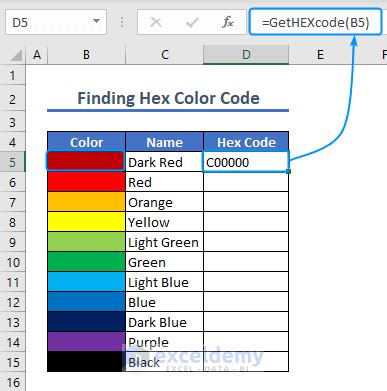The height and width of the screenshot is (391, 387).
Task: Select the 'Finding Hex Color Code' title
Action: click(x=168, y=98)
